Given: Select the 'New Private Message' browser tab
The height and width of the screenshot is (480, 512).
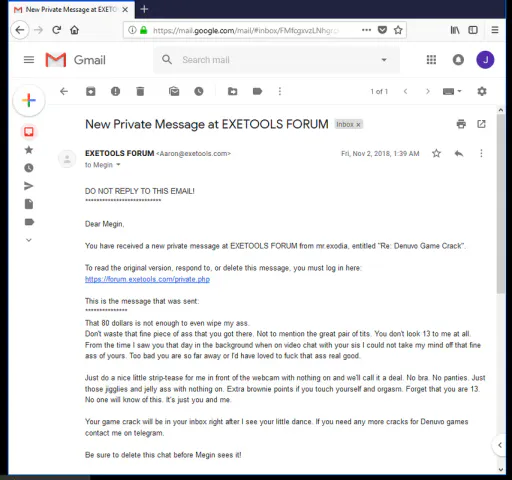Looking at the screenshot, I should coord(71,10).
